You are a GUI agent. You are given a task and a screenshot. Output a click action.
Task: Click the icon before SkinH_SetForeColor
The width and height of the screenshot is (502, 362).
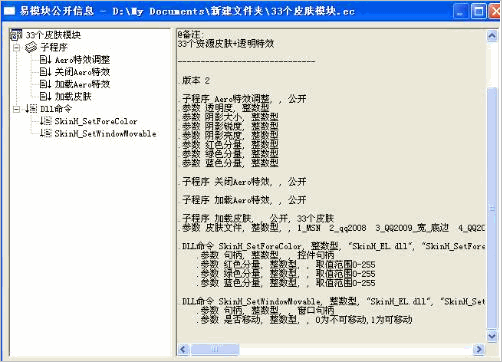click(x=46, y=121)
